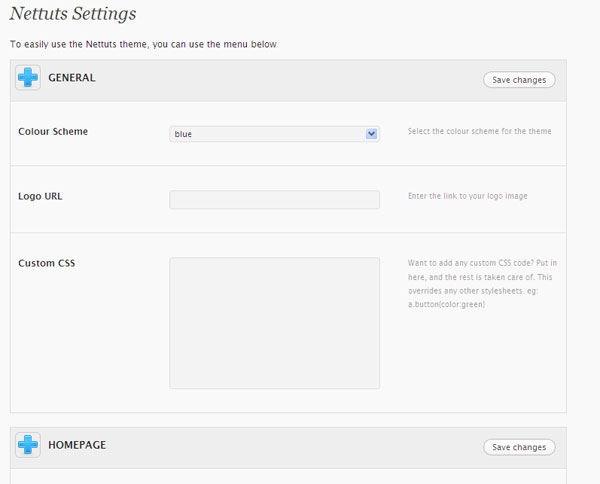Click the Logo URL label
This screenshot has width=600, height=484.
pos(40,196)
